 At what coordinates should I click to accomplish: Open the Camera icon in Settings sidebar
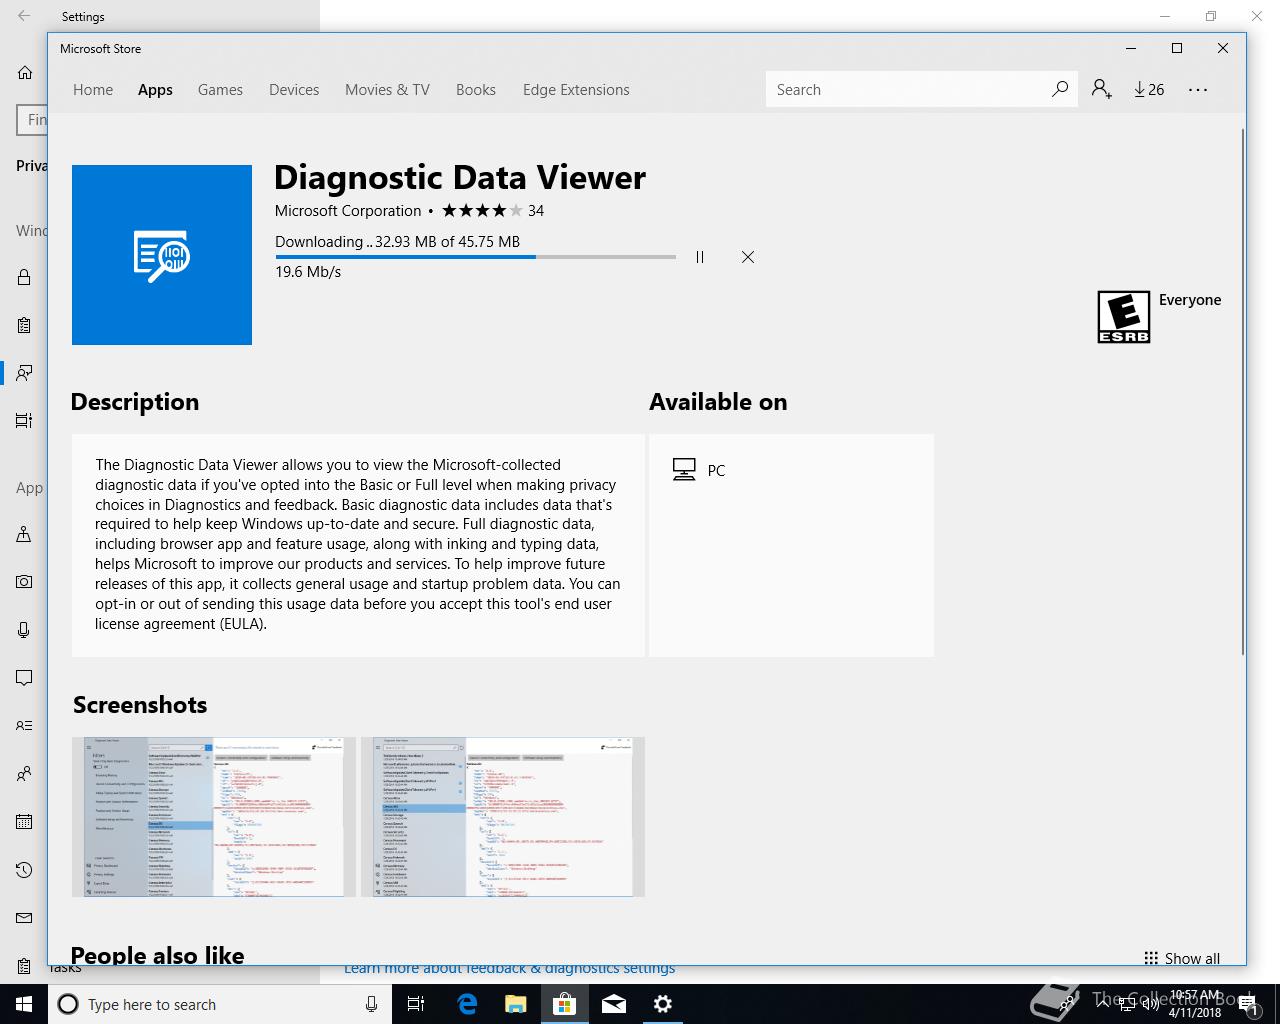click(x=24, y=582)
